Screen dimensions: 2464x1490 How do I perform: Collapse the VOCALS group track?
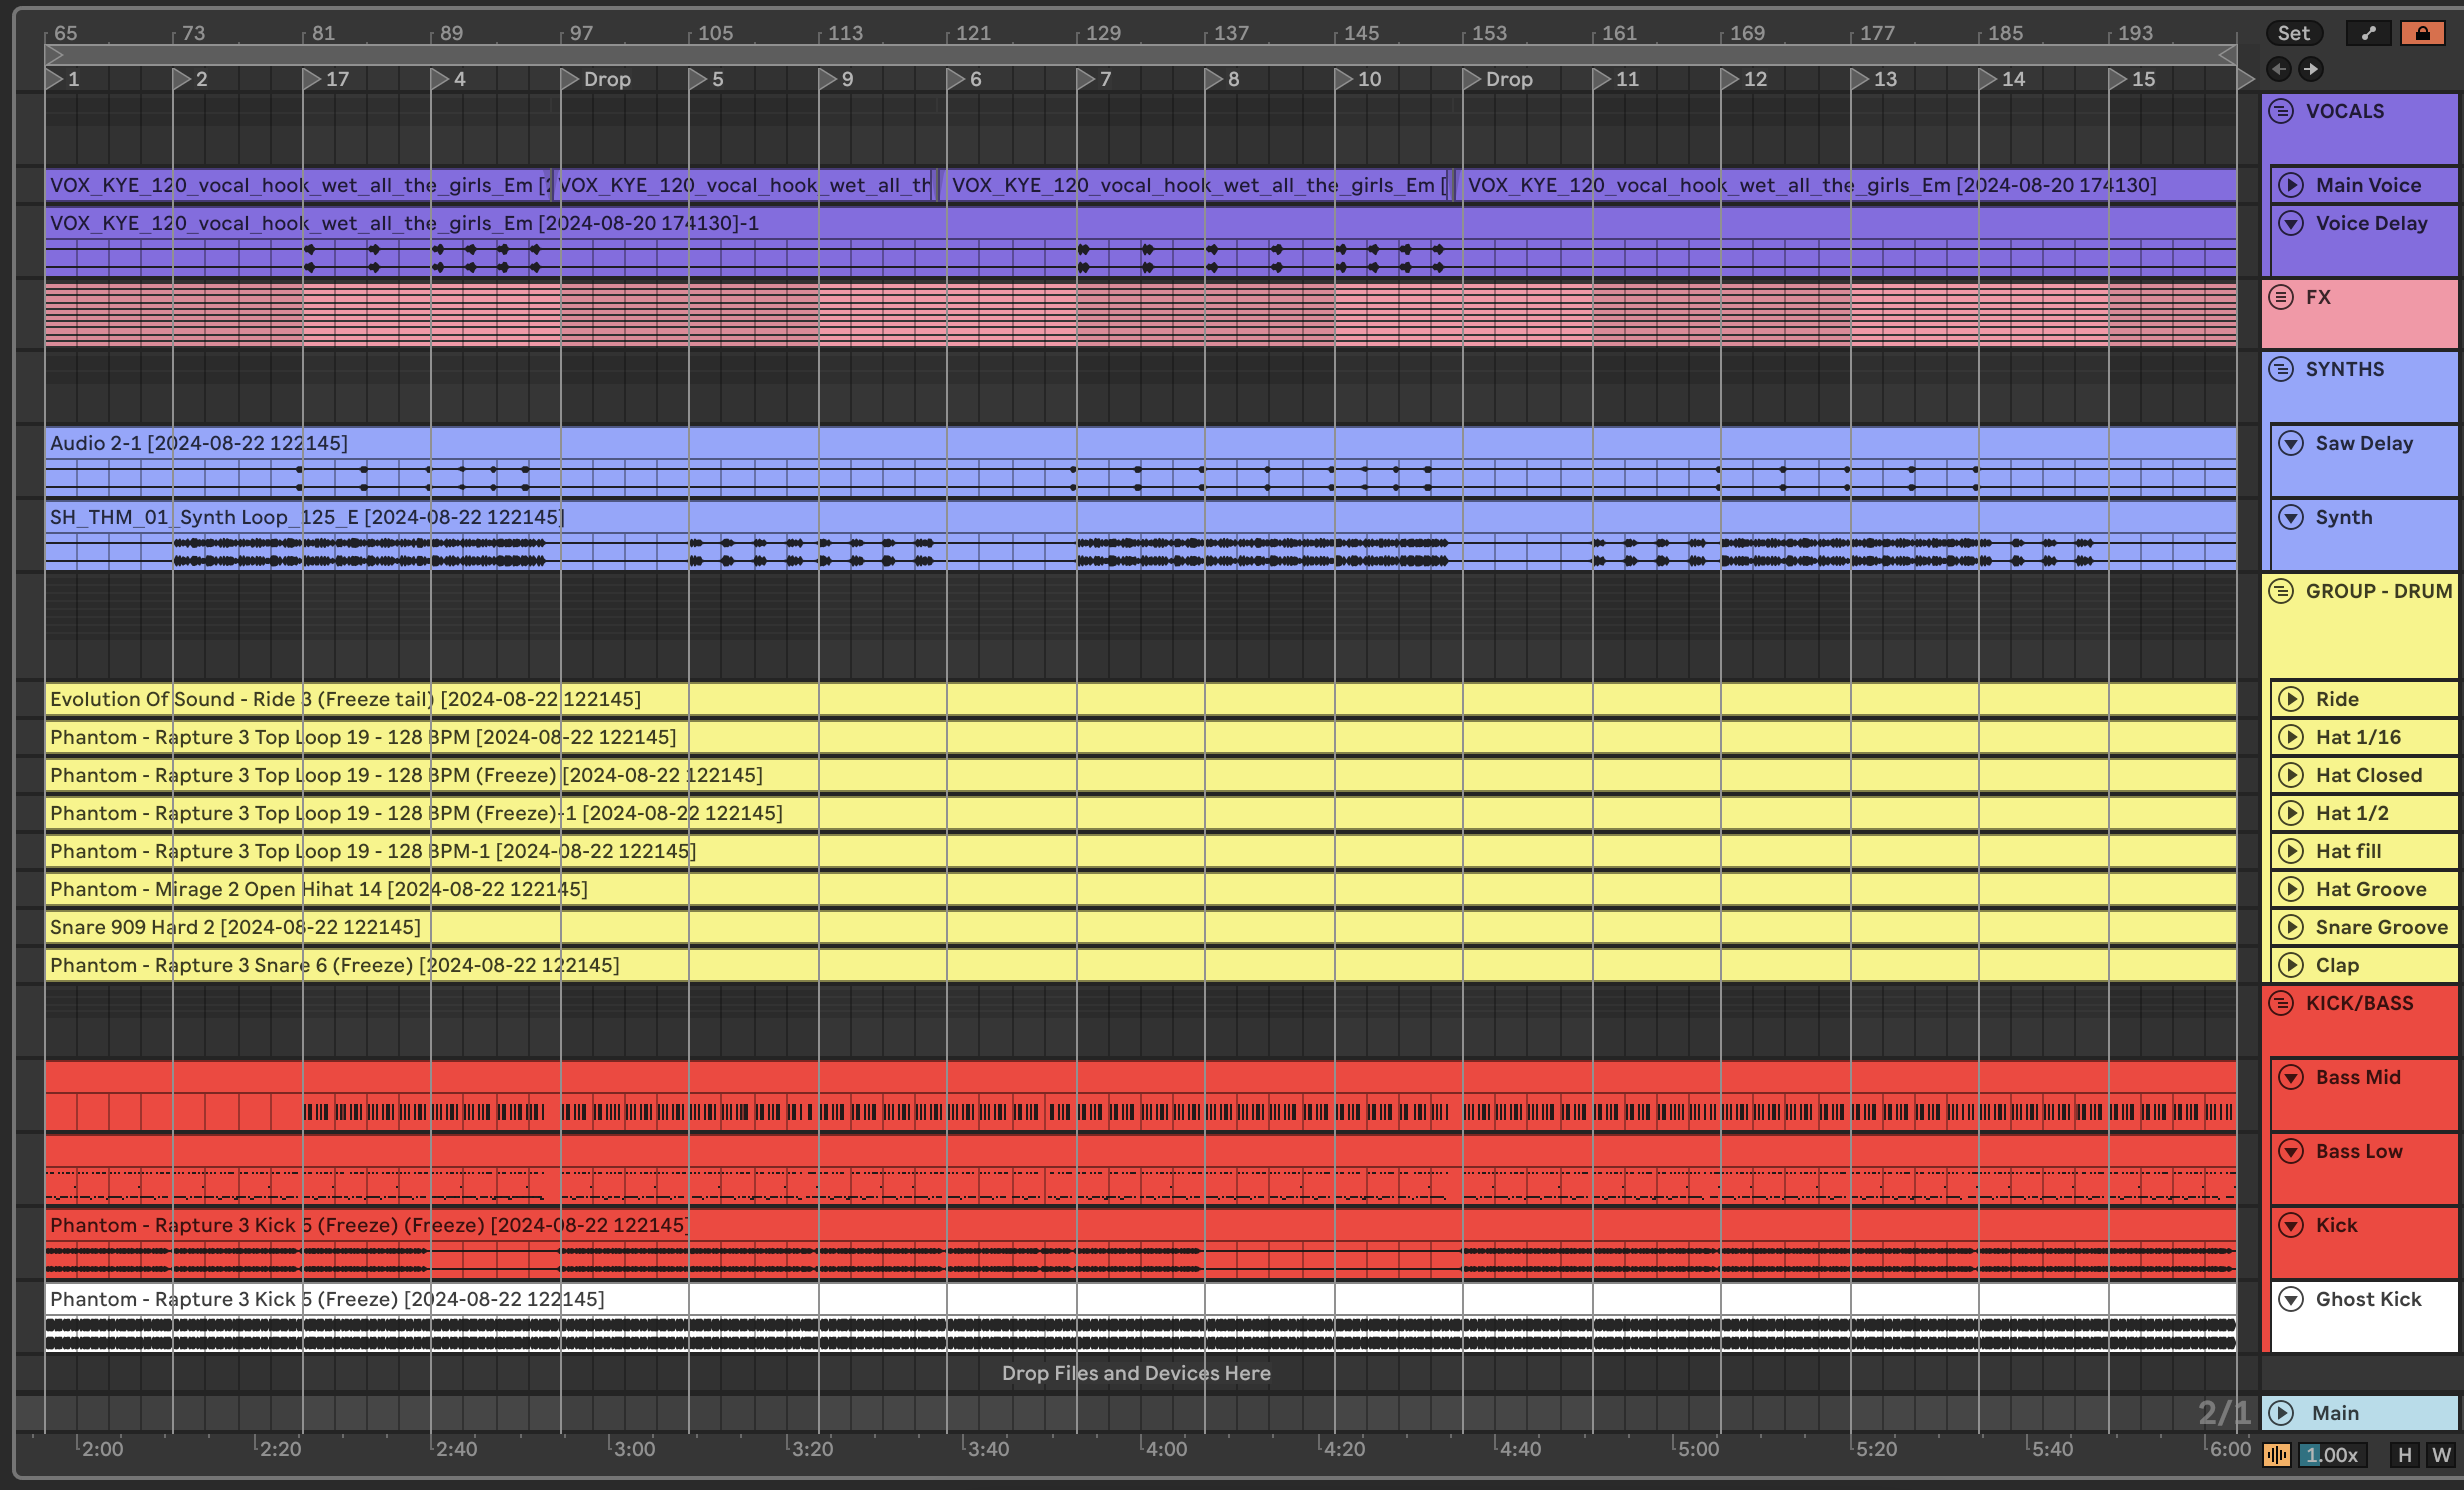pyautogui.click(x=2281, y=111)
